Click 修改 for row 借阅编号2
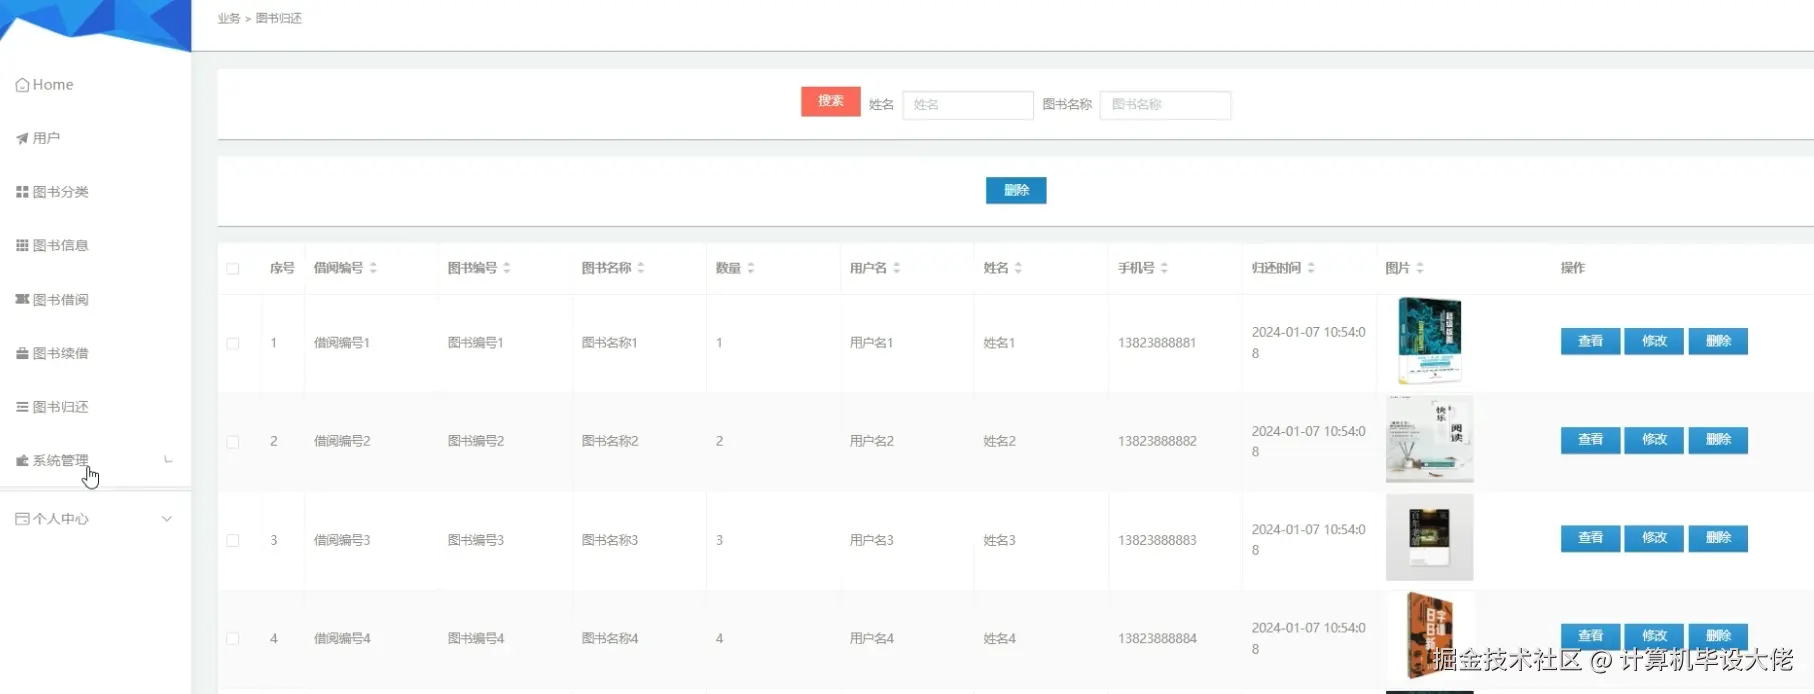This screenshot has width=1814, height=694. point(1654,440)
